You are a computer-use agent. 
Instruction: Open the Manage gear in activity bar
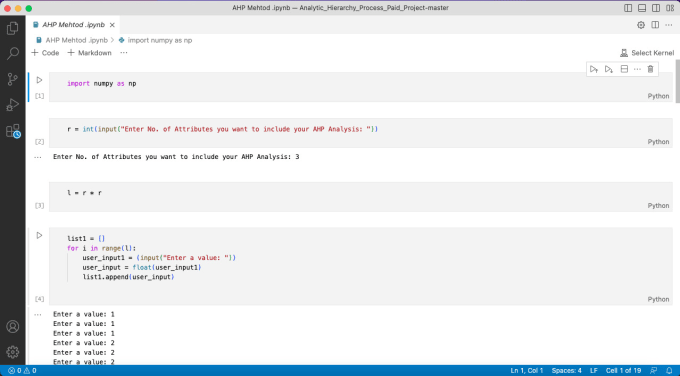[13, 352]
